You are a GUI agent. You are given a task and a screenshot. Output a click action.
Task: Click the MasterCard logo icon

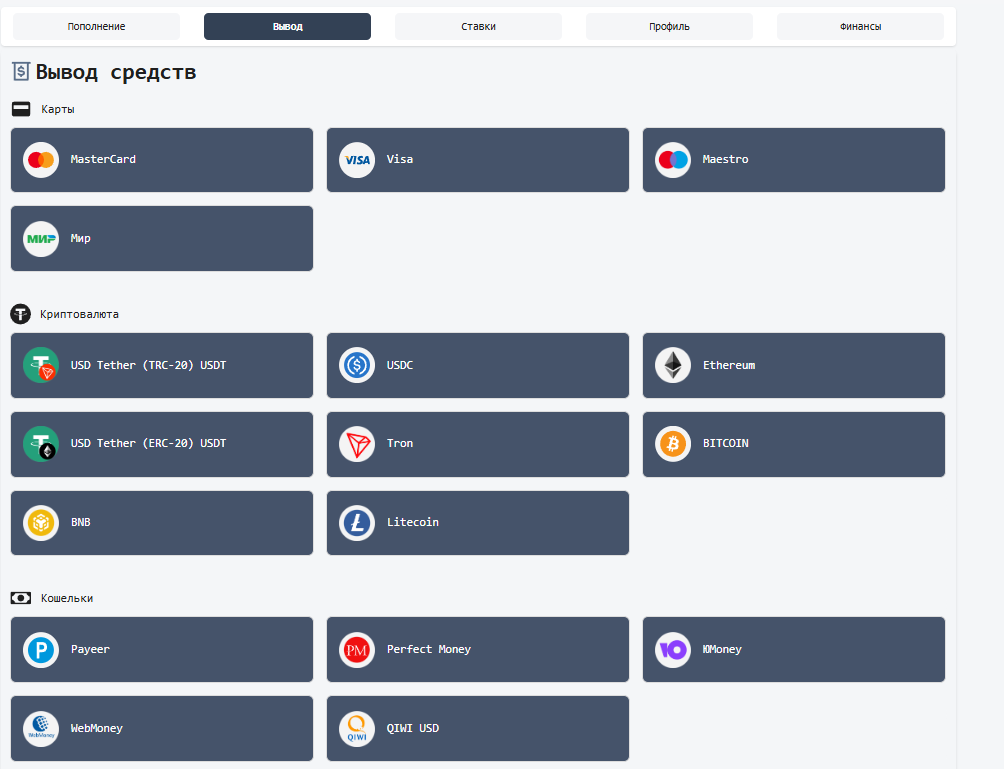click(41, 160)
